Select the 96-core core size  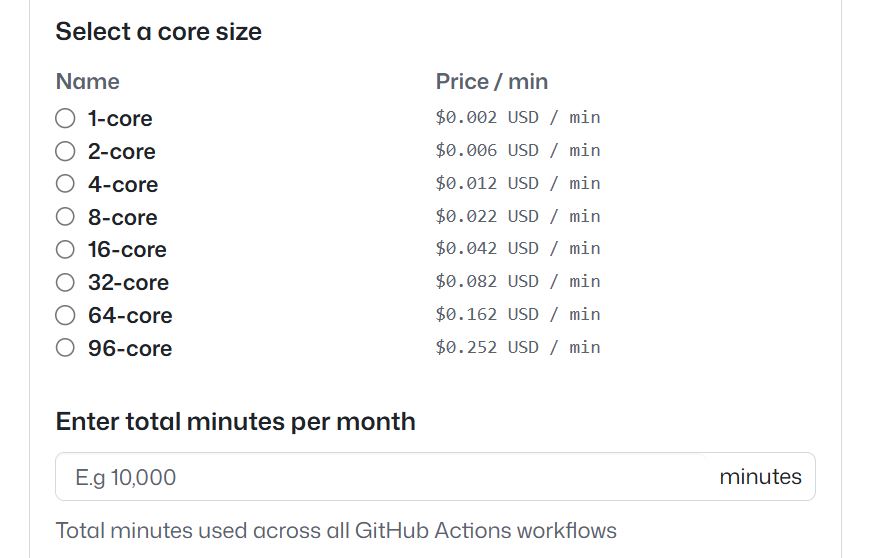point(65,348)
